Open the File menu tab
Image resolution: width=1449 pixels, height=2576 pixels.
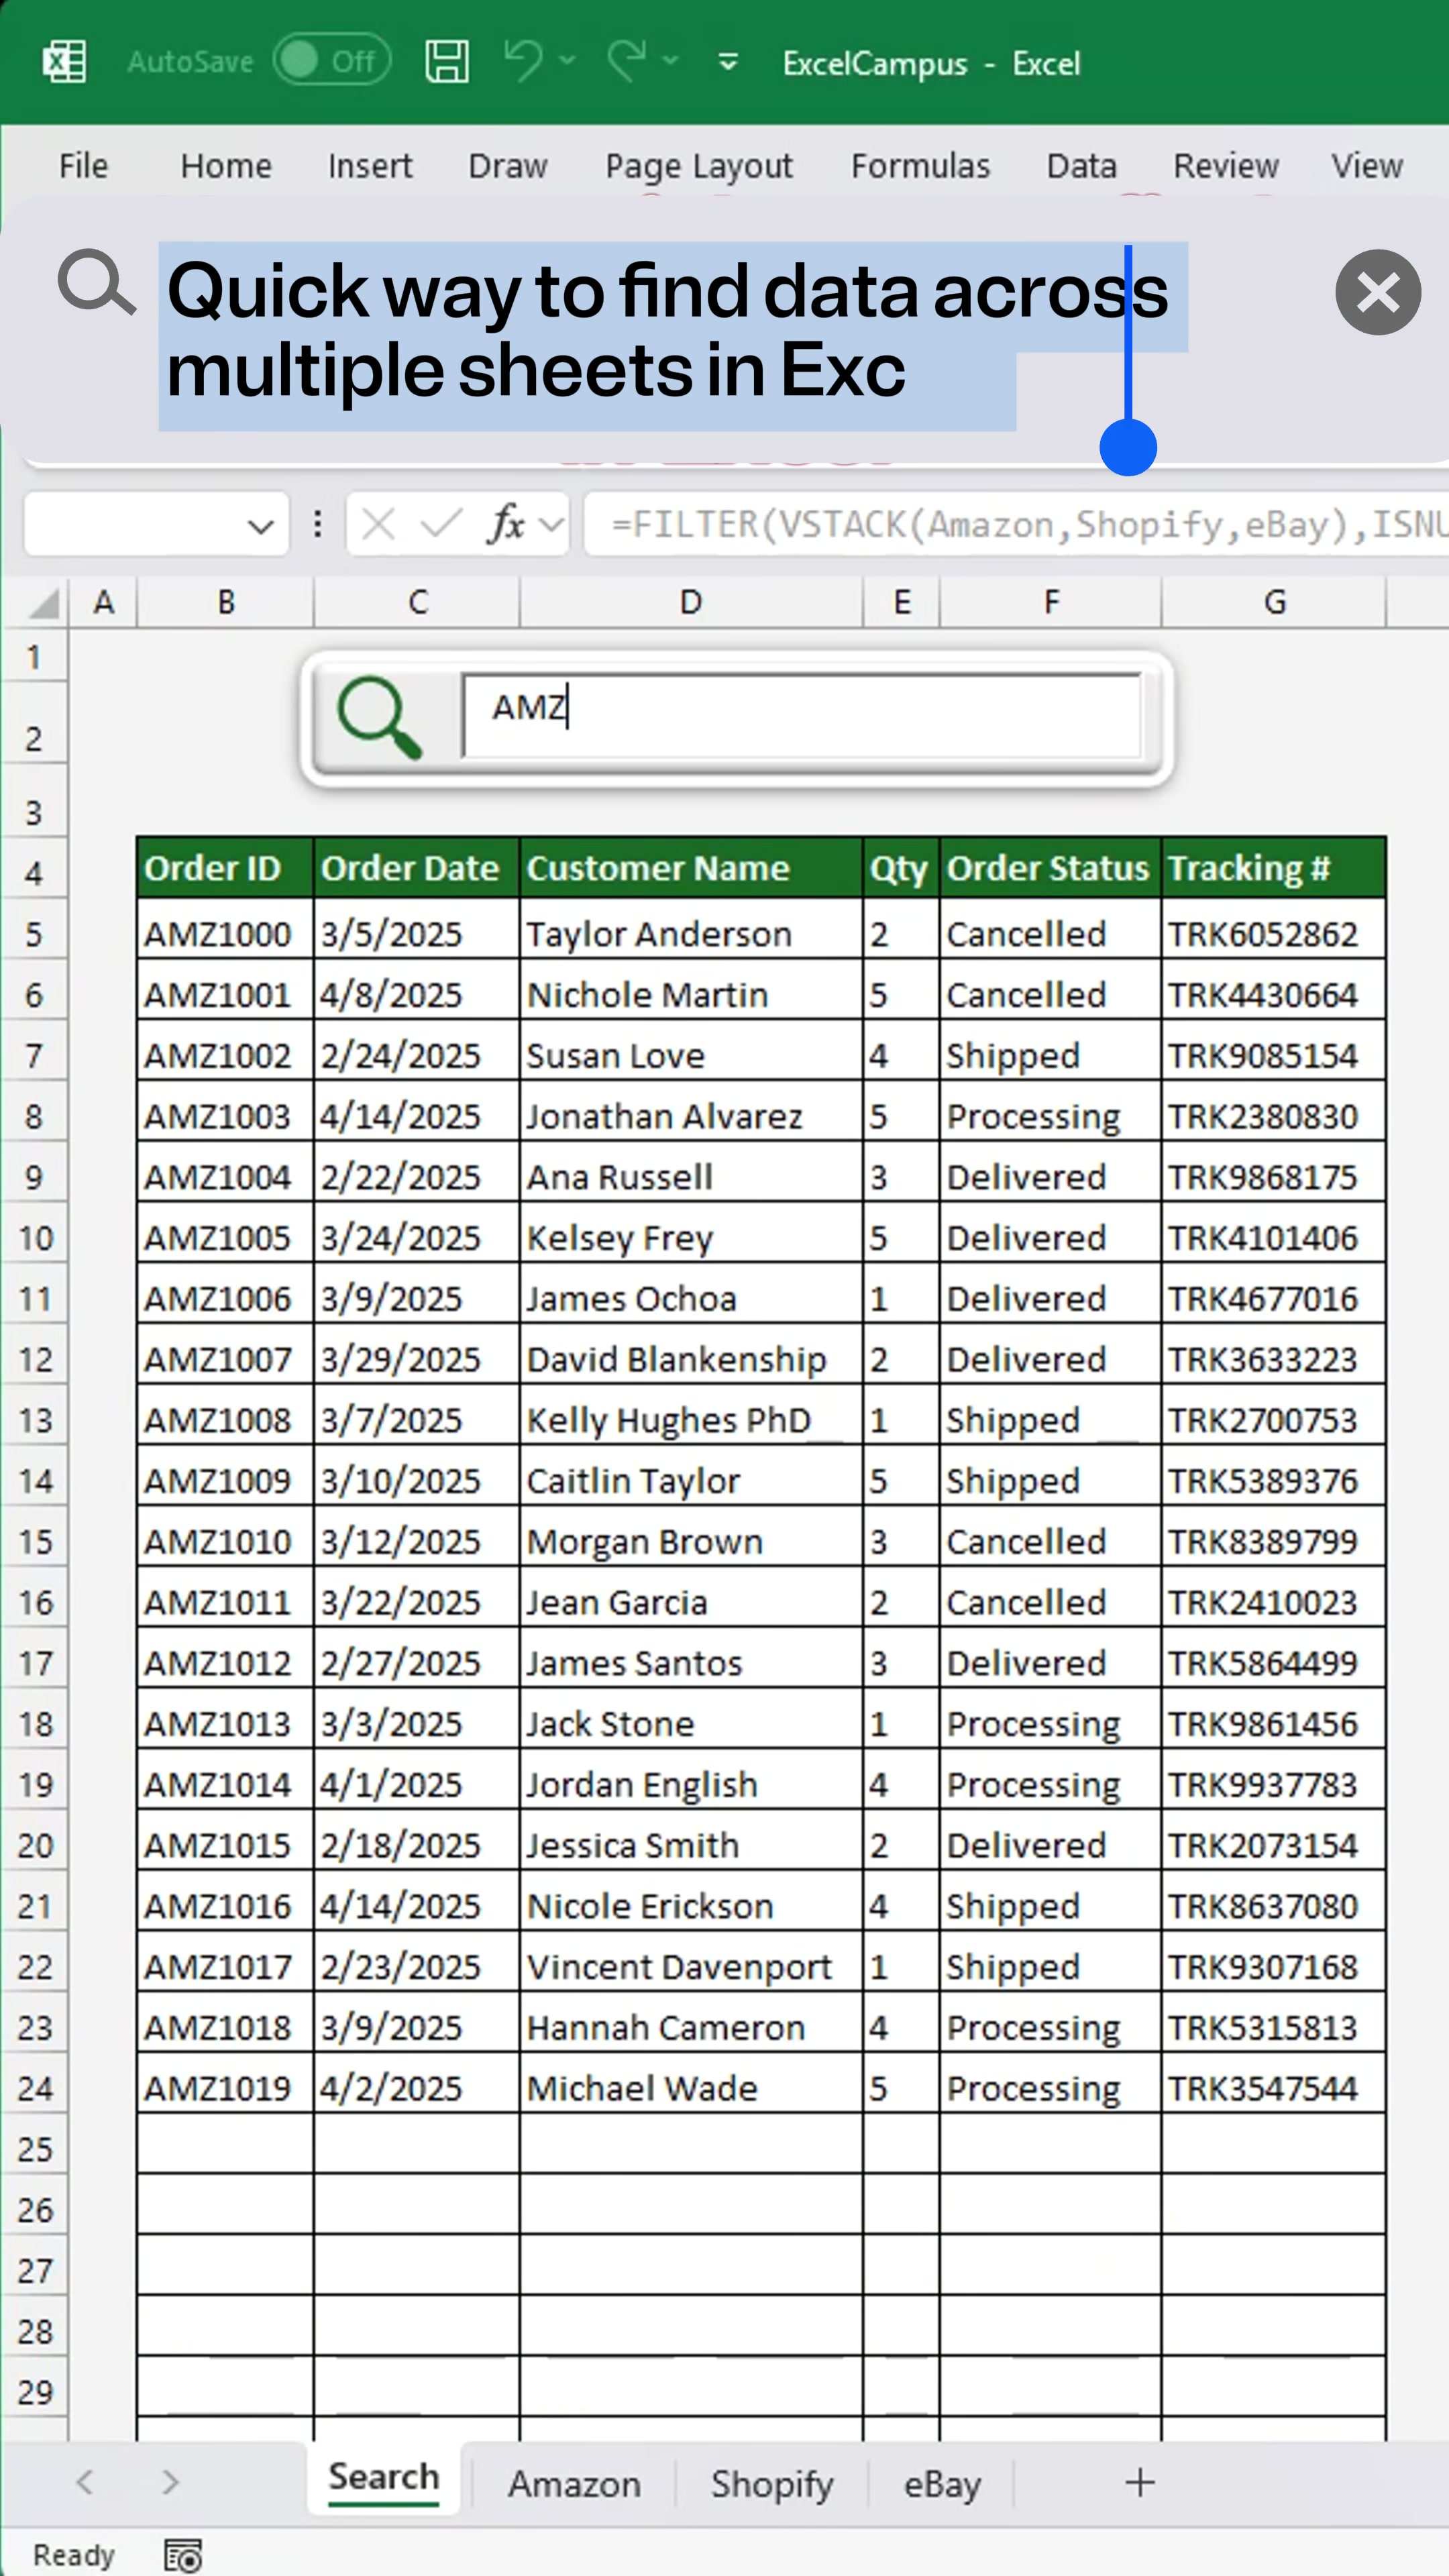(x=83, y=165)
